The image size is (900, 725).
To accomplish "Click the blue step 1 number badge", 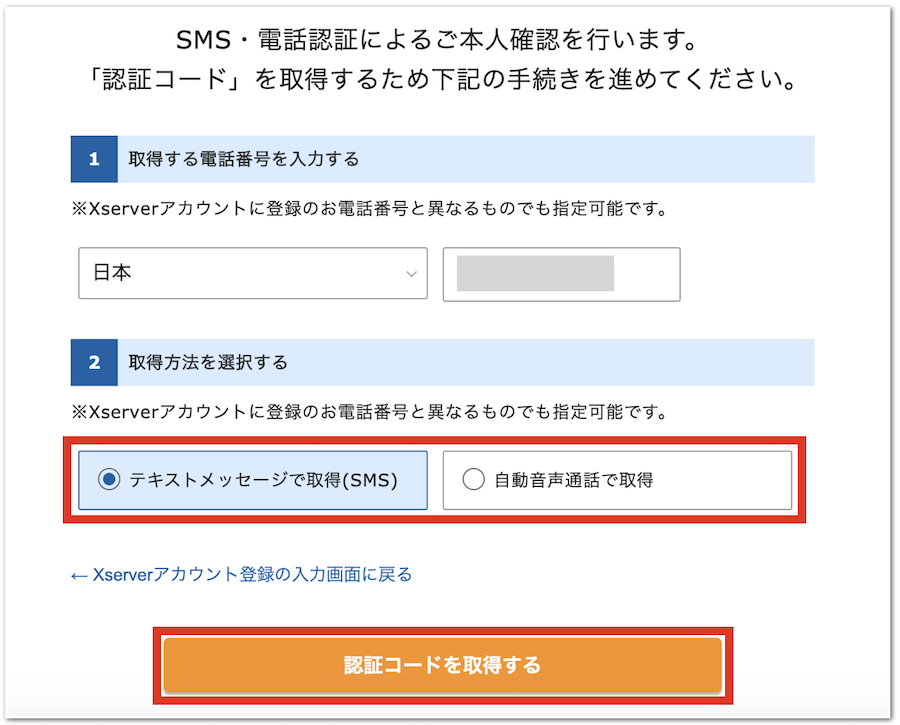I will pos(94,159).
